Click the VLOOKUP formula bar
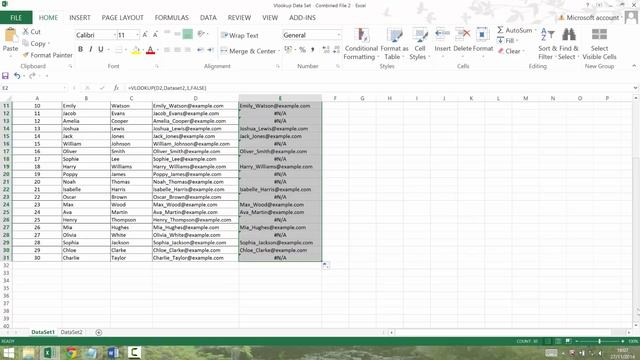640x360 pixels. (x=379, y=88)
